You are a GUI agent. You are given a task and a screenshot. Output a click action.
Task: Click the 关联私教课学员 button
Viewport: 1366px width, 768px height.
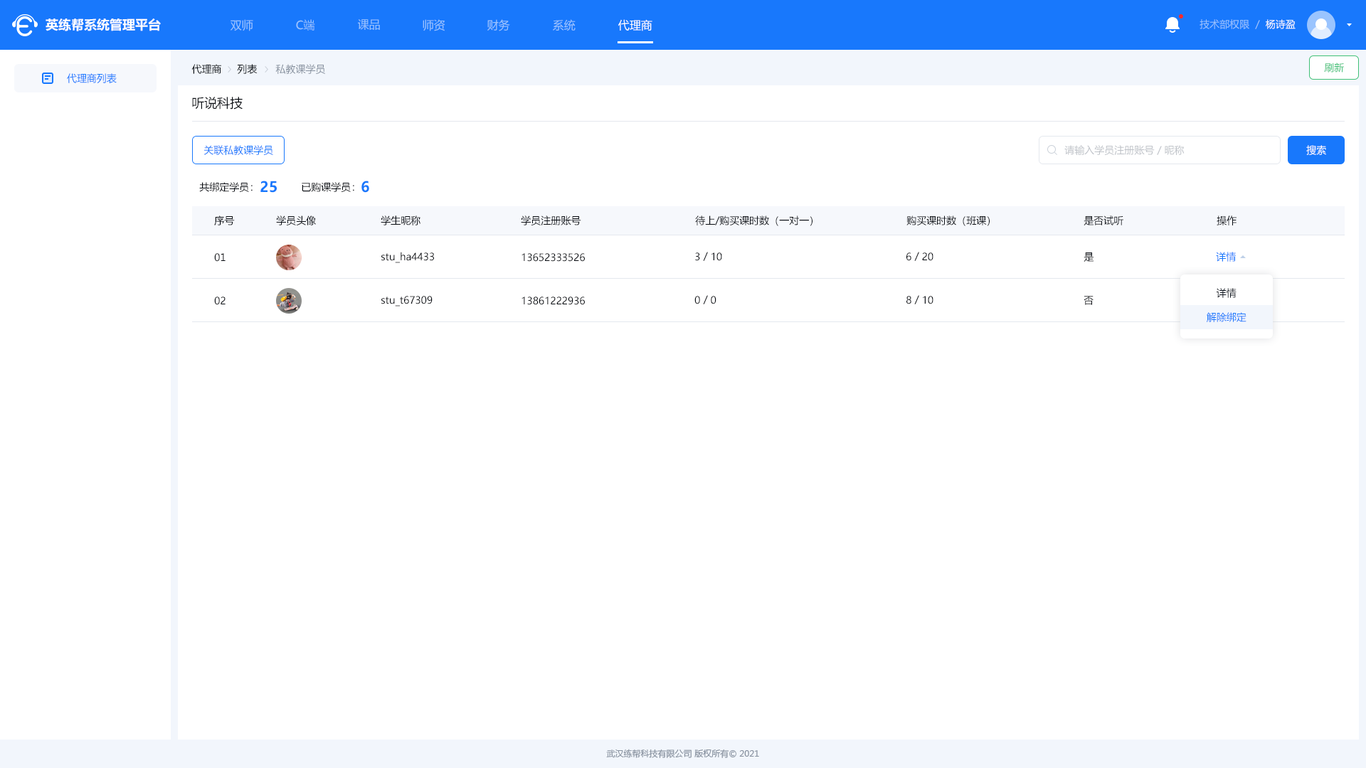238,150
